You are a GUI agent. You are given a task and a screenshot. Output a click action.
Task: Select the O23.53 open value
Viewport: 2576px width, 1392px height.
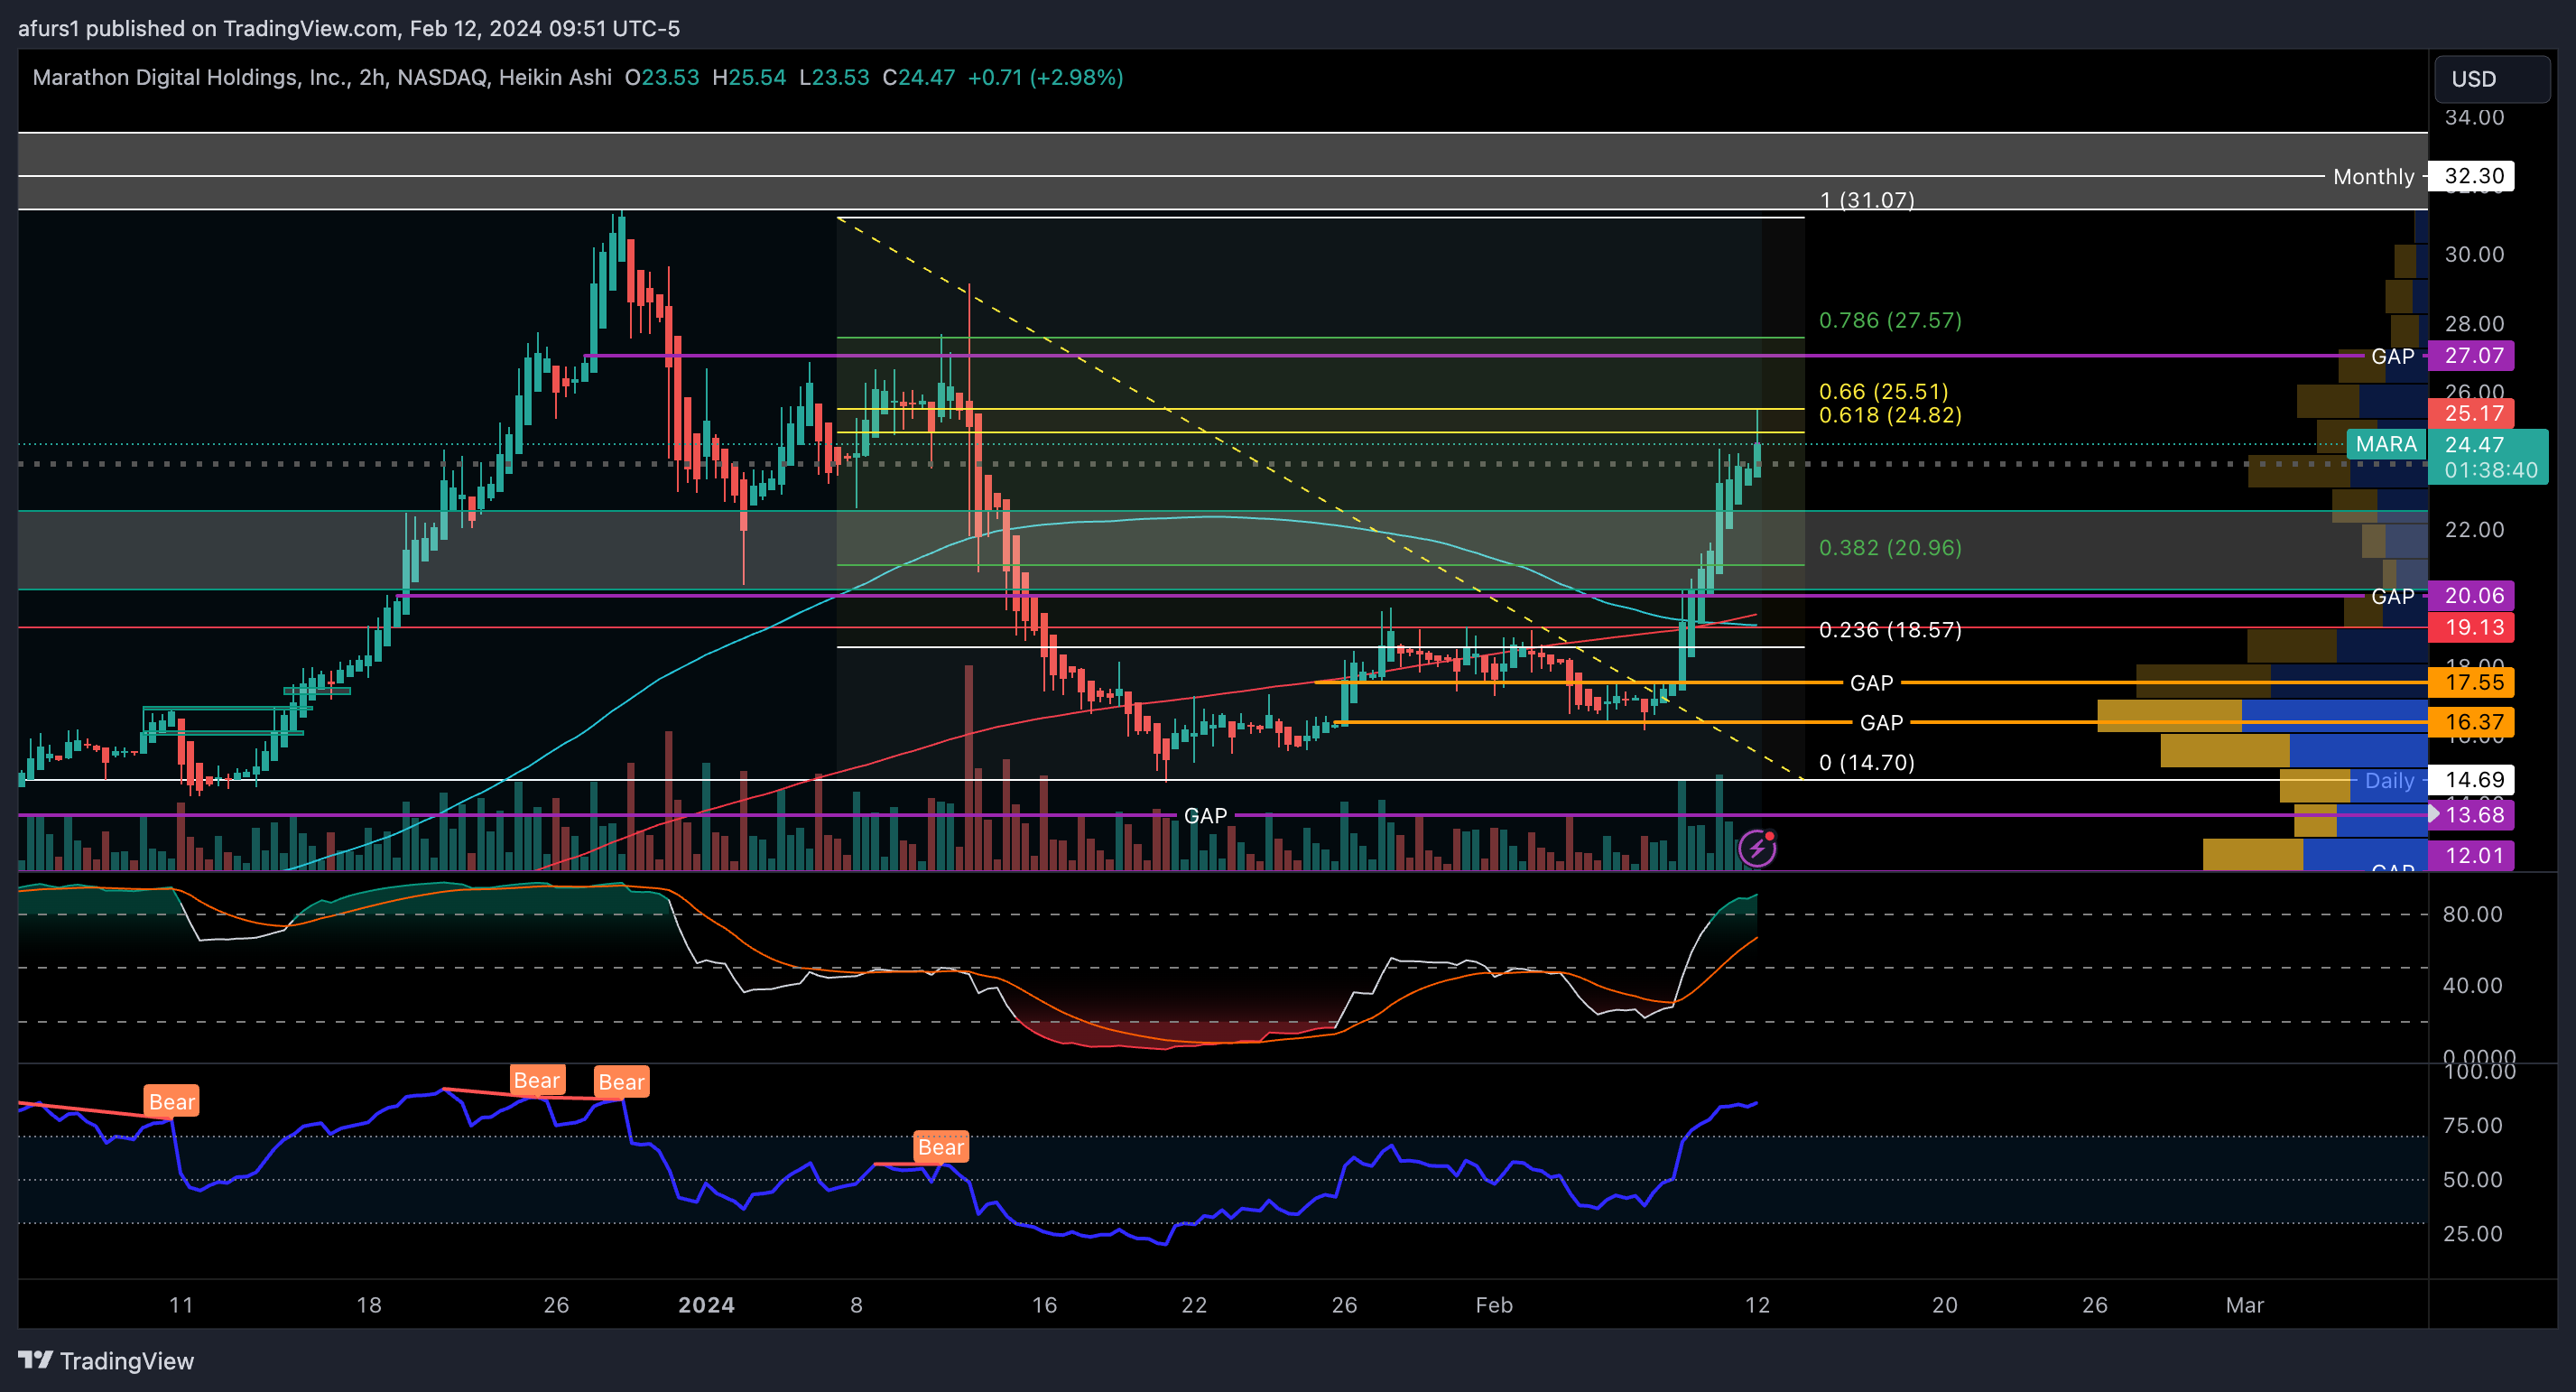coord(661,77)
